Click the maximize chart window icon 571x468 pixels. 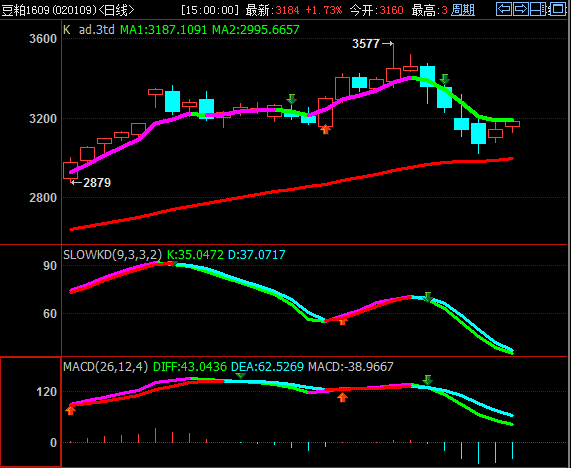coord(557,9)
